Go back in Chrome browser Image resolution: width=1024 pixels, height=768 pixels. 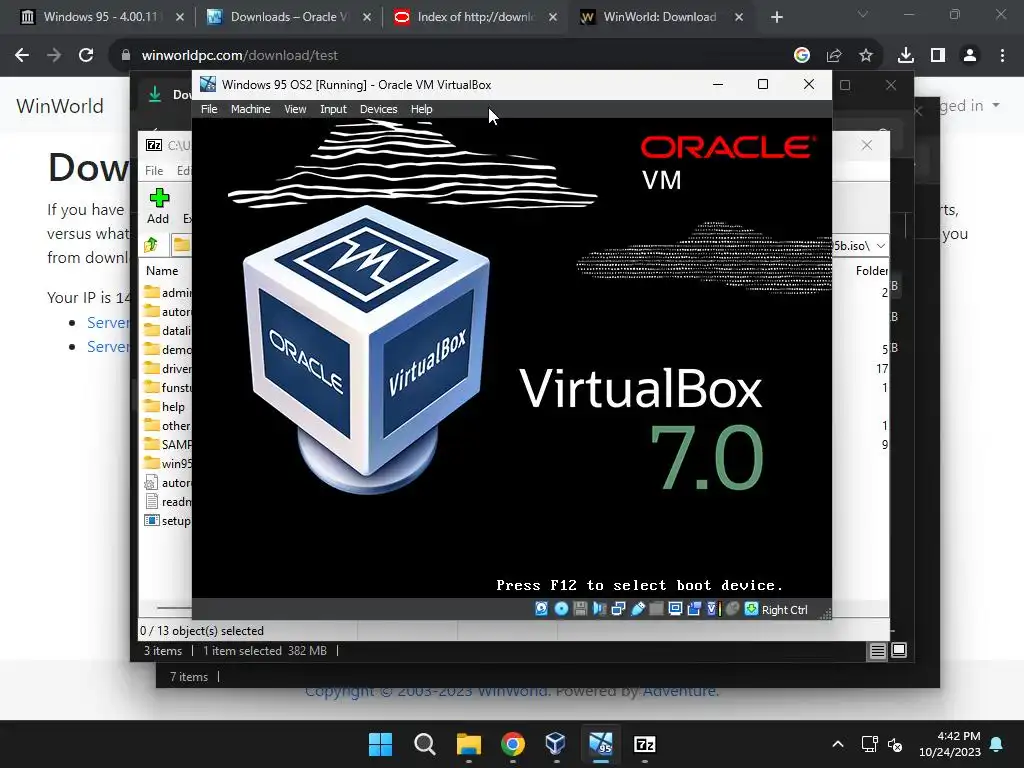(x=22, y=56)
